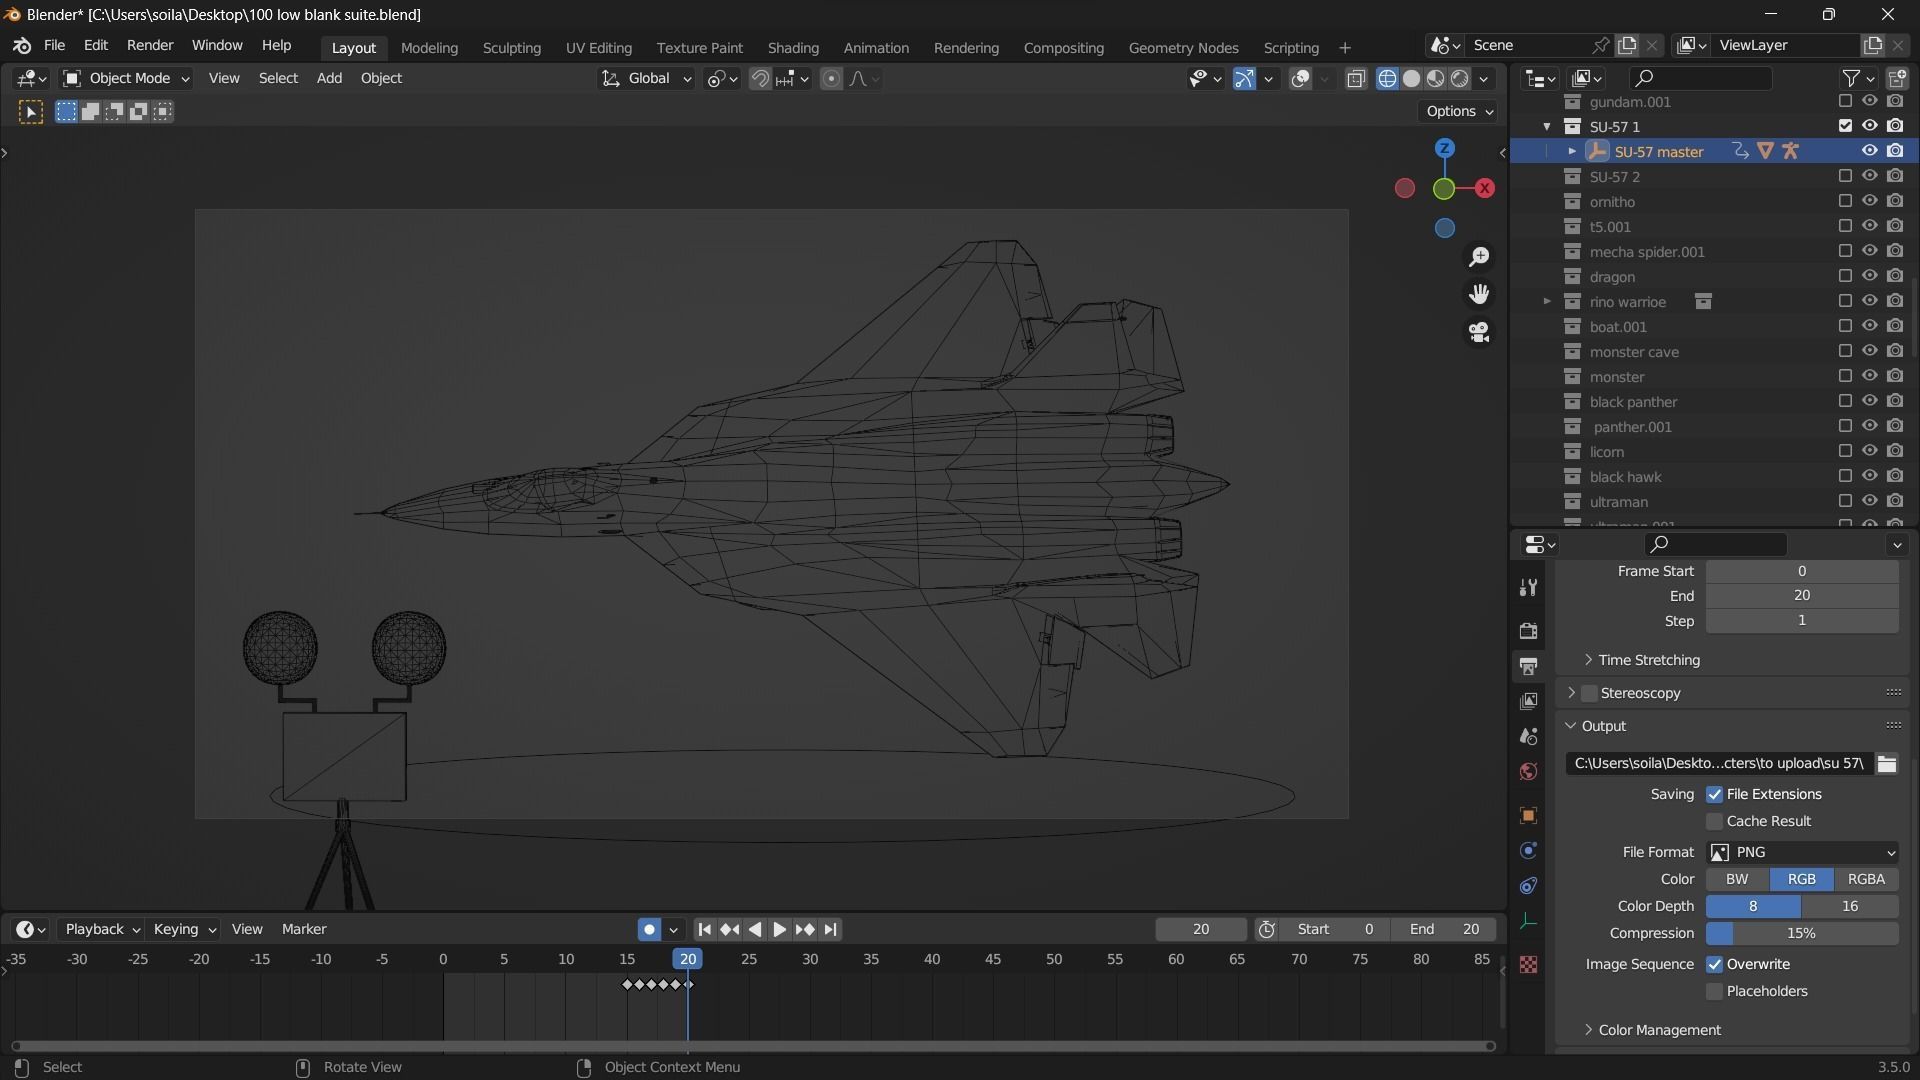Jump to first frame in timeline
Image resolution: width=1920 pixels, height=1080 pixels.
click(704, 930)
